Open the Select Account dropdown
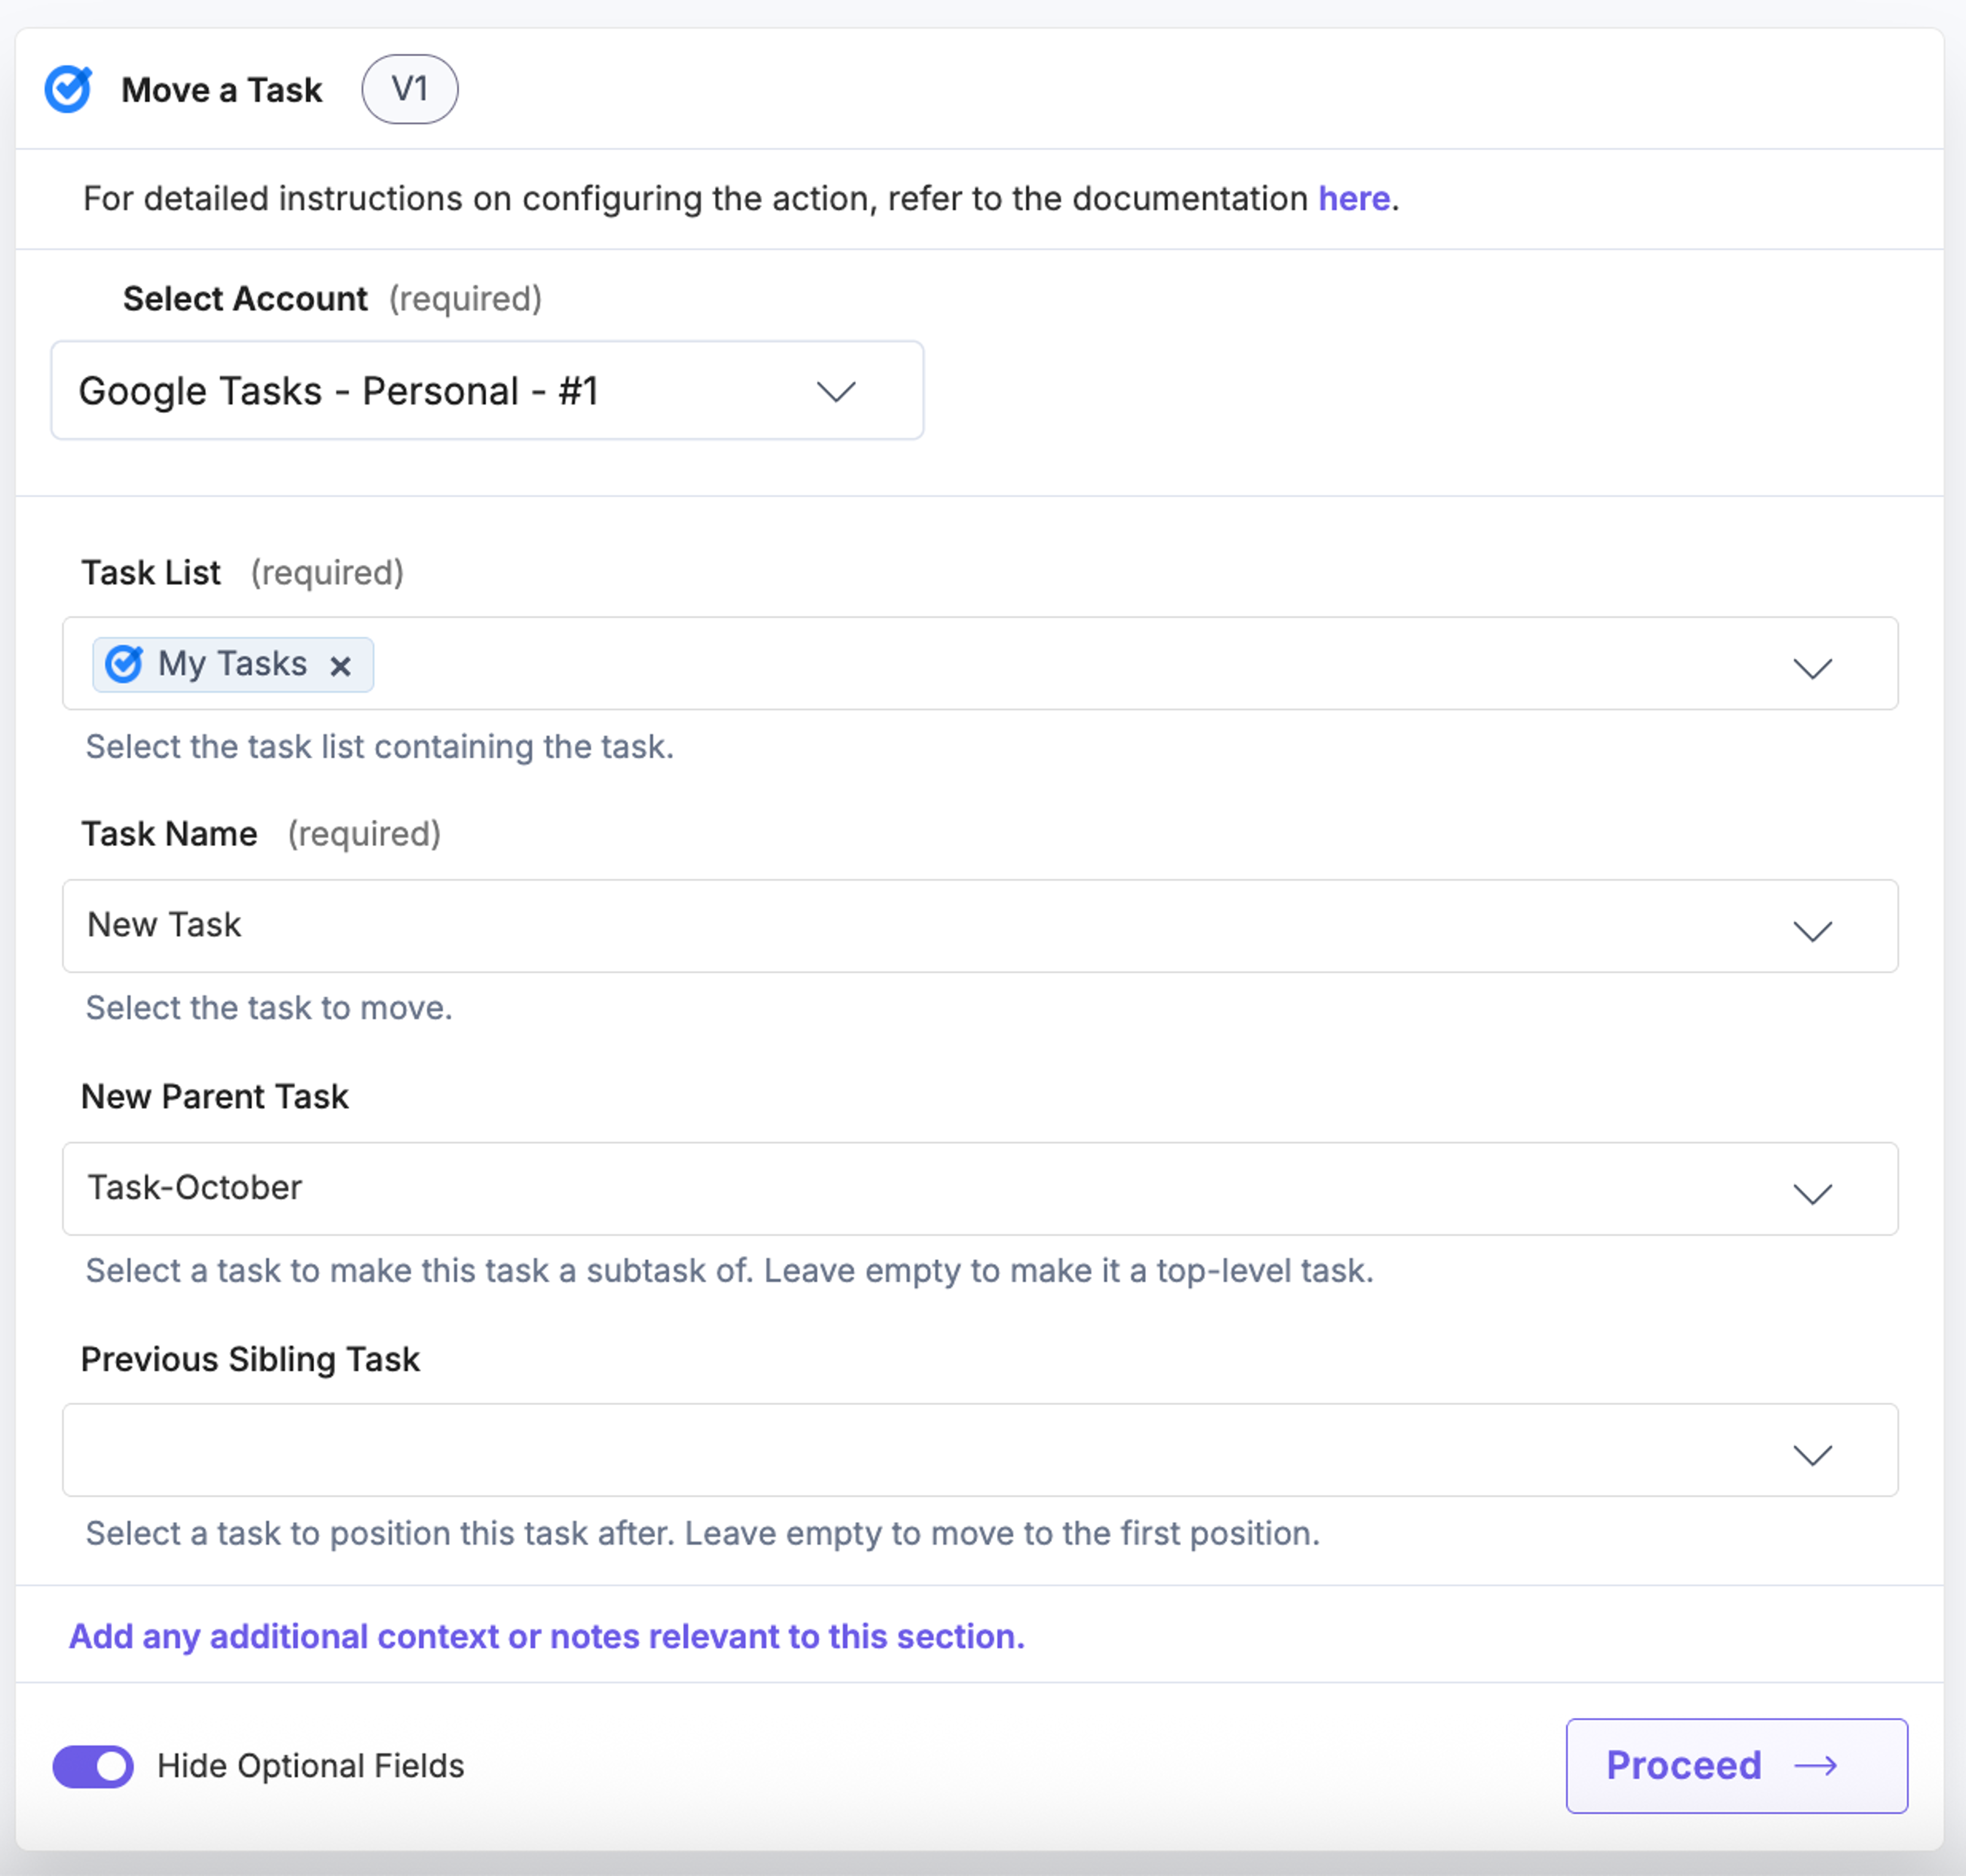This screenshot has width=1966, height=1876. 487,390
